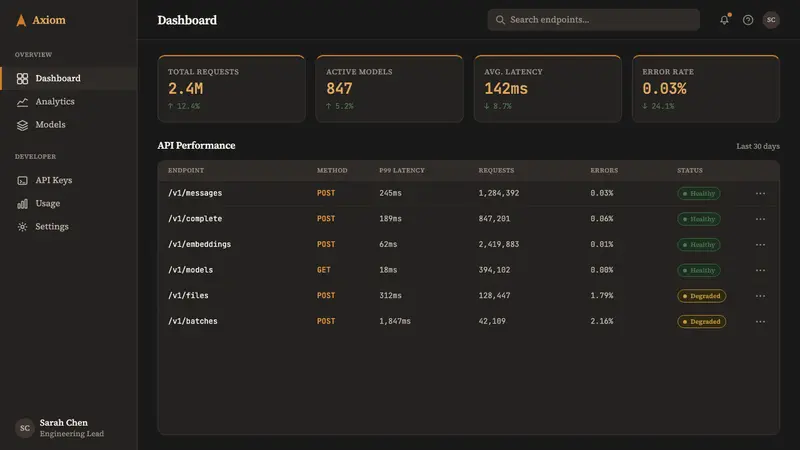Open more options for /v1/batches row
The image size is (800, 450).
(760, 321)
